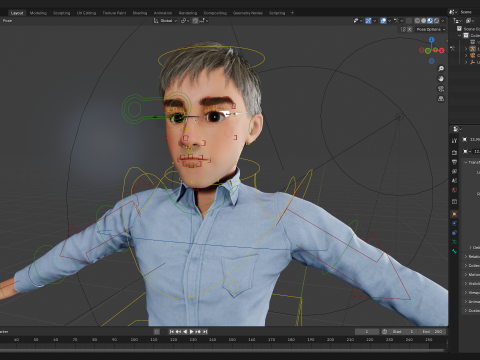Select the Layout workspace tab

17,13
